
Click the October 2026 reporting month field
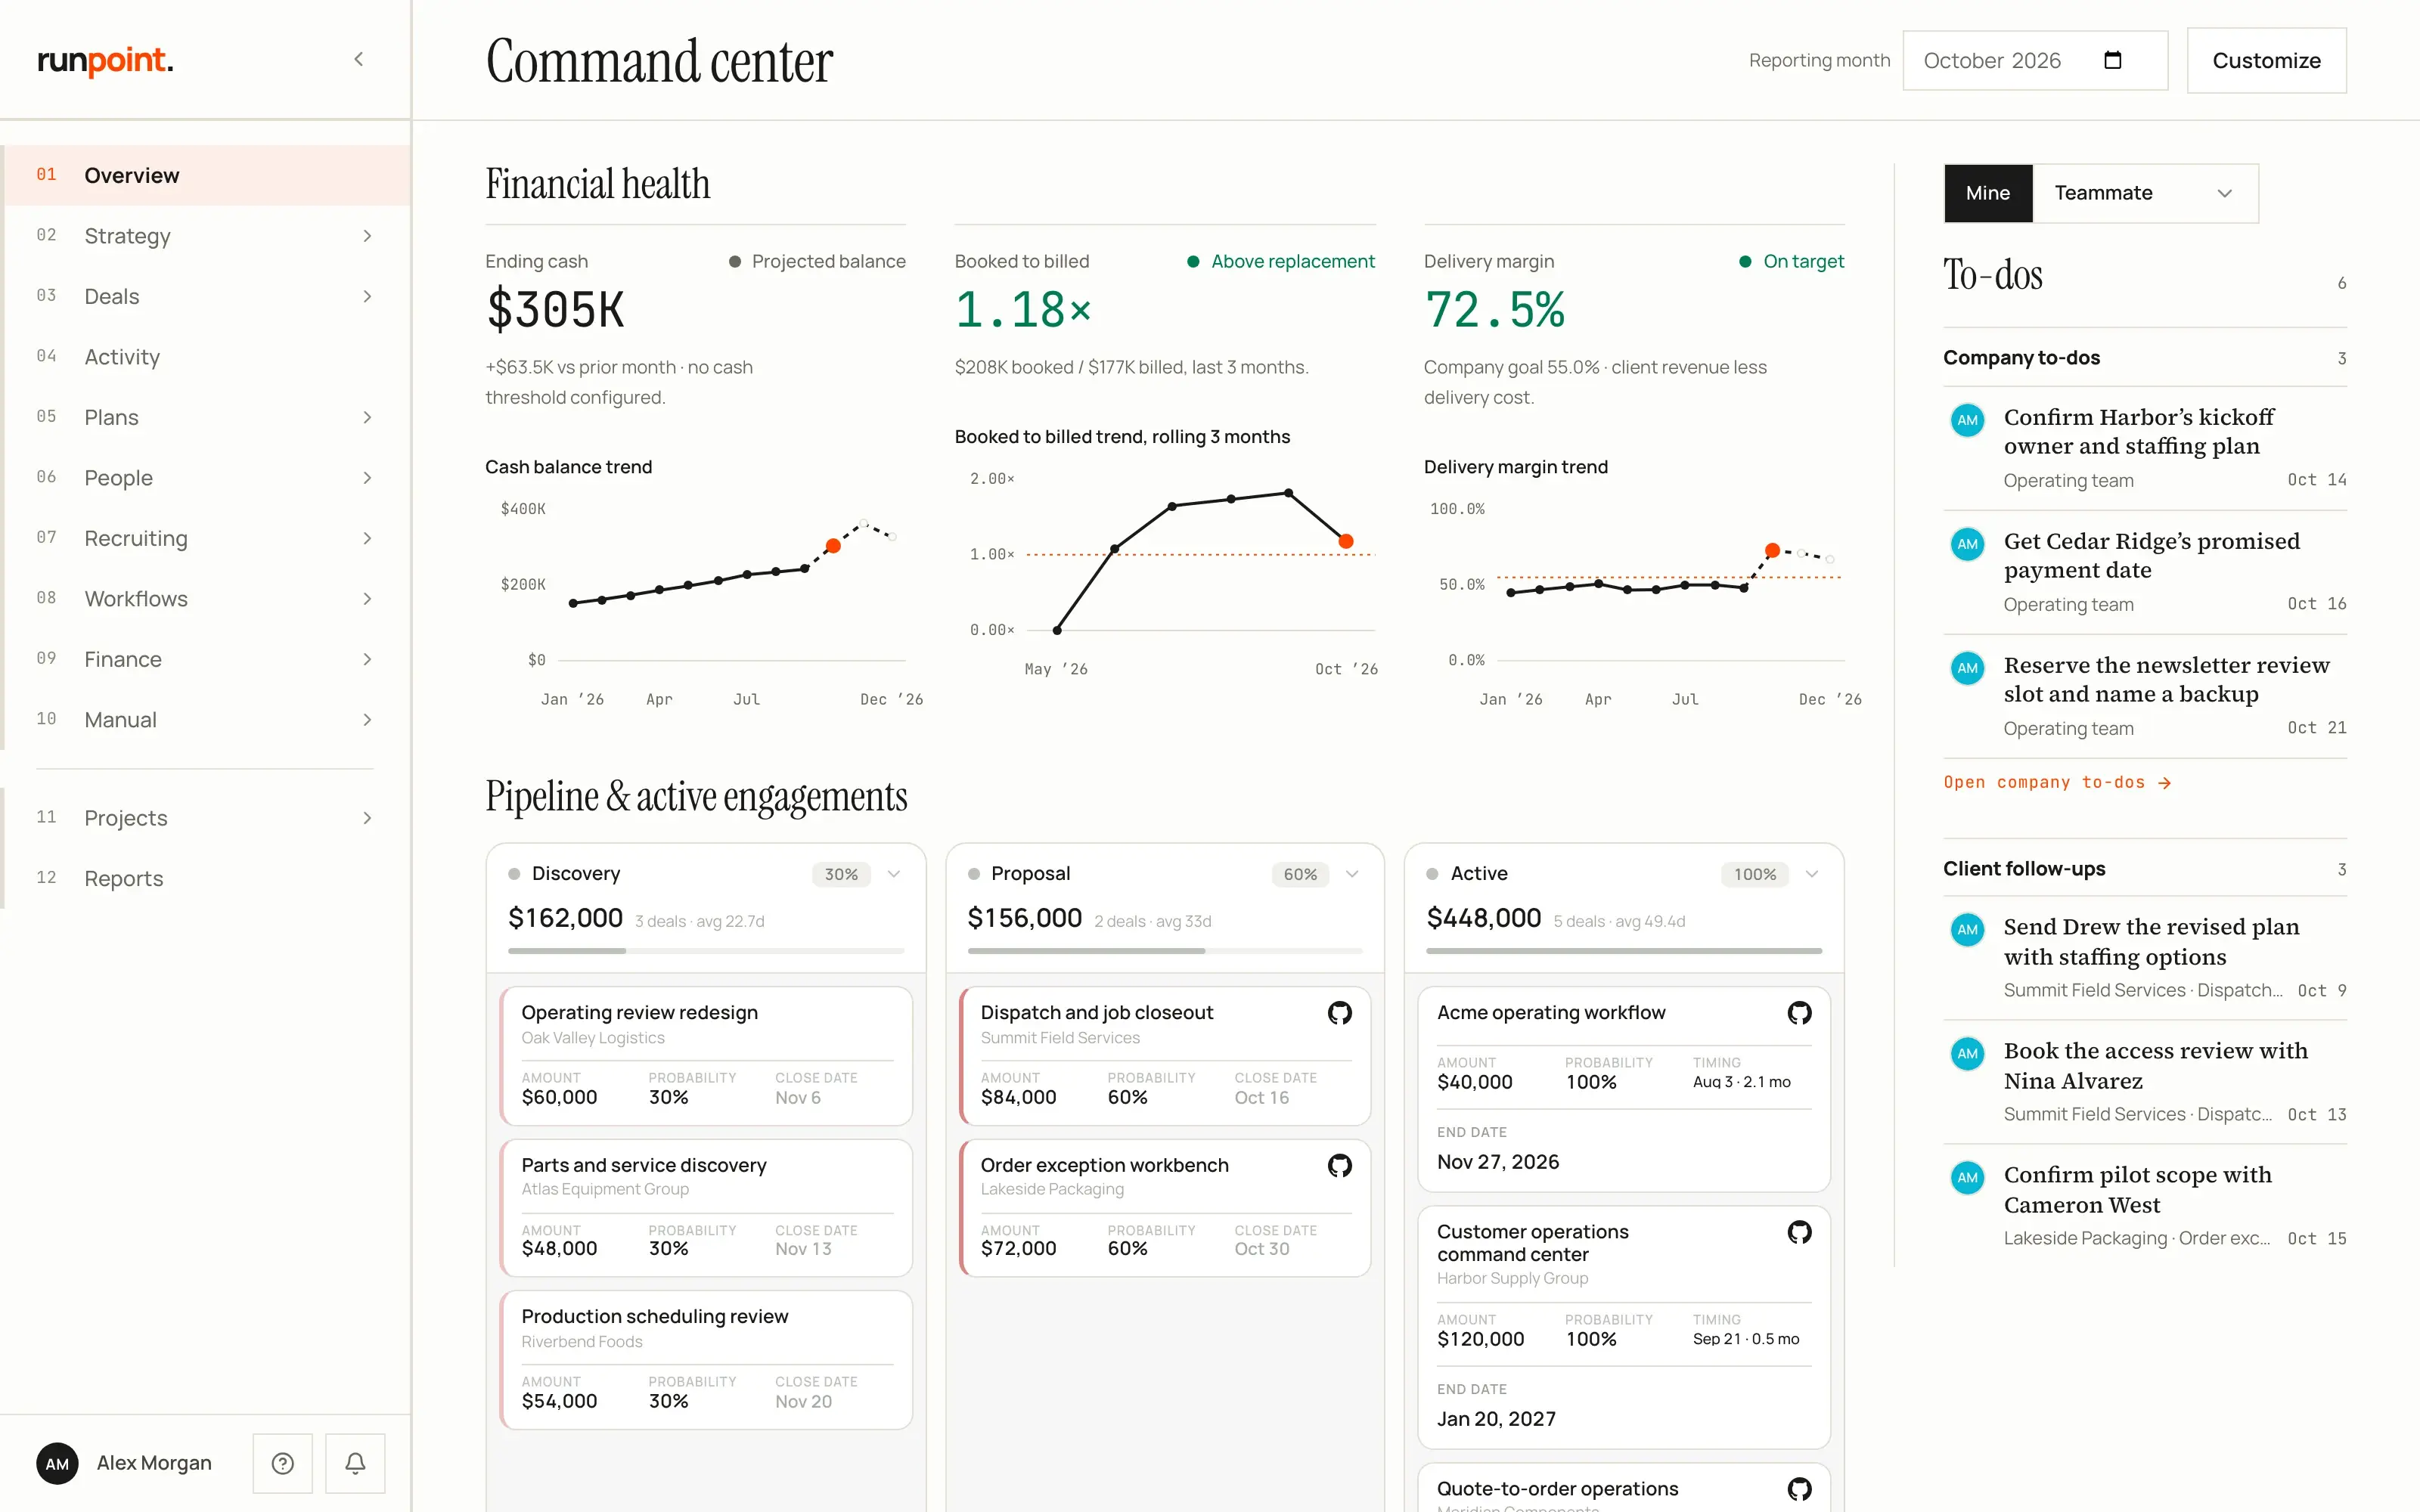[x=2035, y=60]
